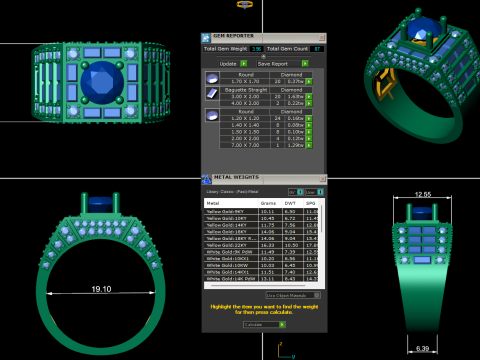Click the metal list vertical scrollbar
The height and width of the screenshot is (360, 480).
pos(322,219)
